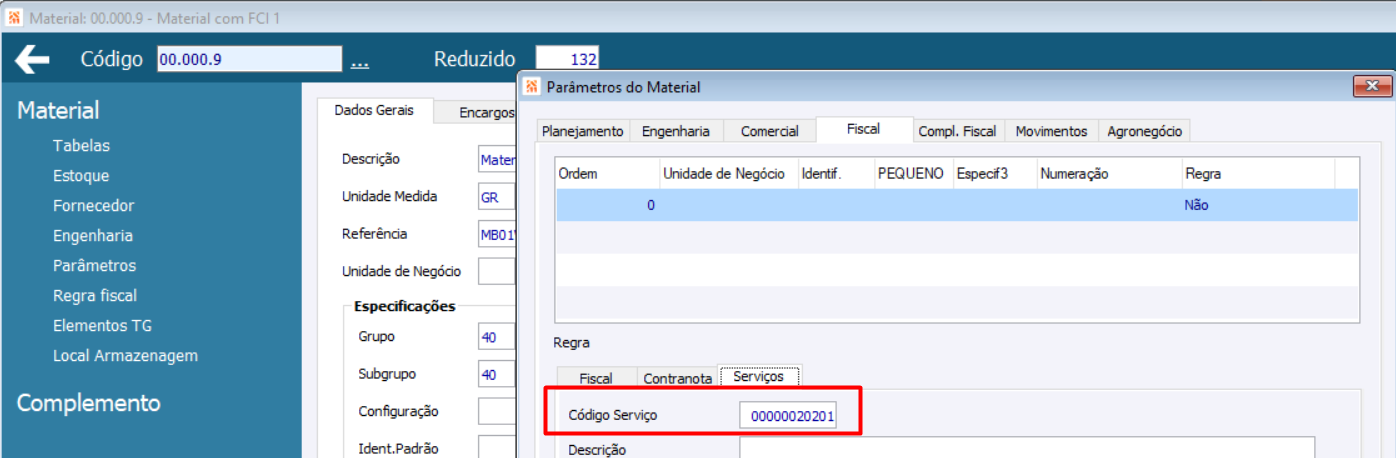
Task: Edit the Código Serviço field 00000020201
Action: (x=788, y=415)
